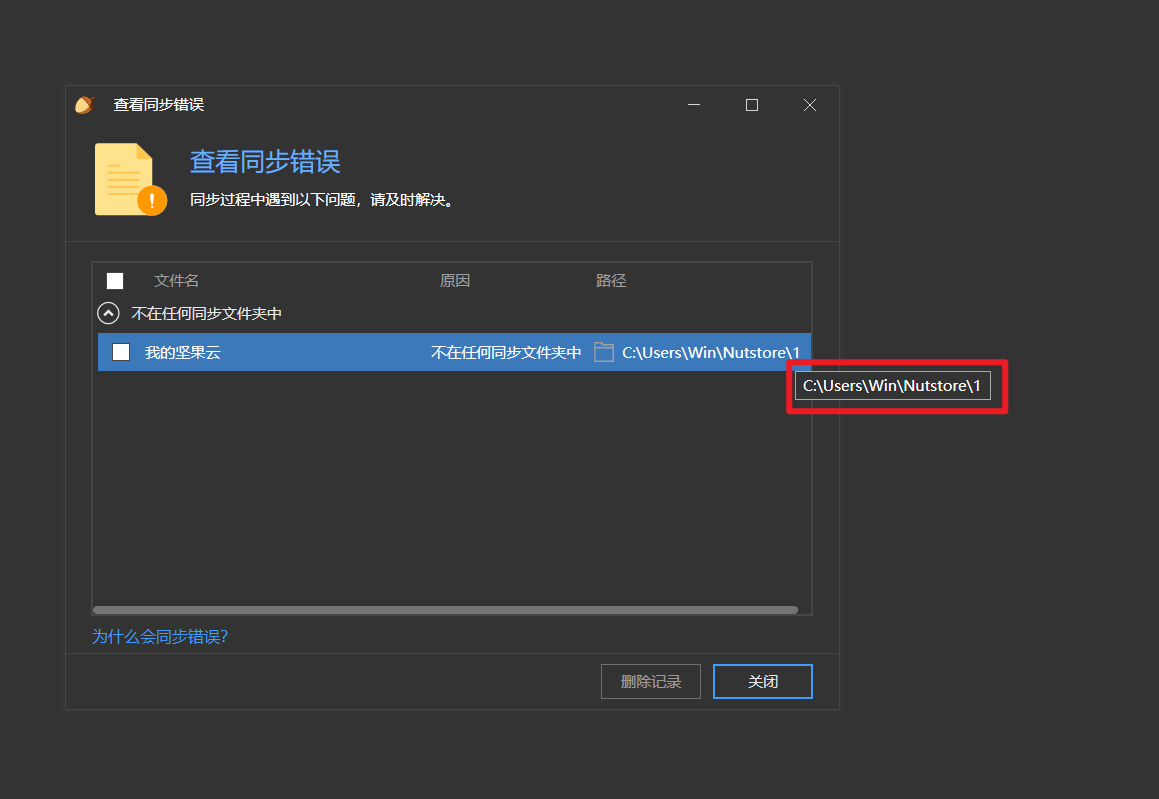Collapse the 不在任何同步文件夹中 group
This screenshot has width=1159, height=799.
pos(108,313)
